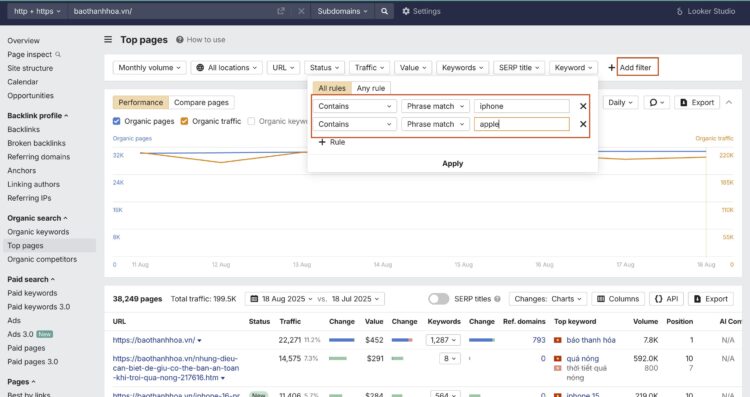Select the Any rule tab
The height and width of the screenshot is (397, 750).
click(x=371, y=88)
